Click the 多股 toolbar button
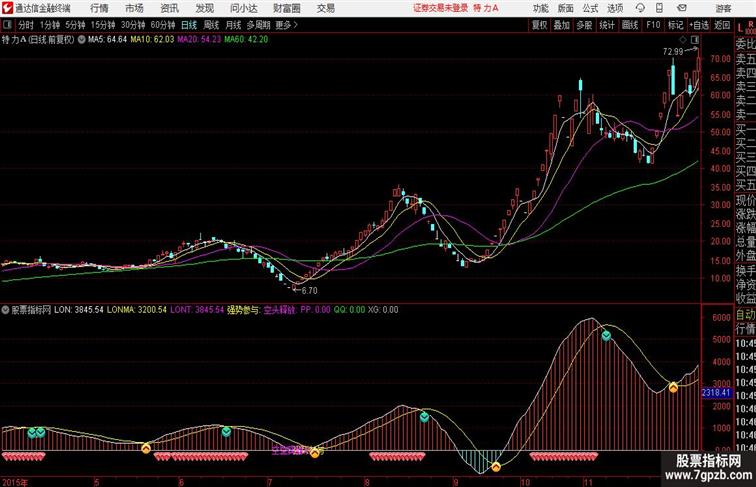 [584, 25]
